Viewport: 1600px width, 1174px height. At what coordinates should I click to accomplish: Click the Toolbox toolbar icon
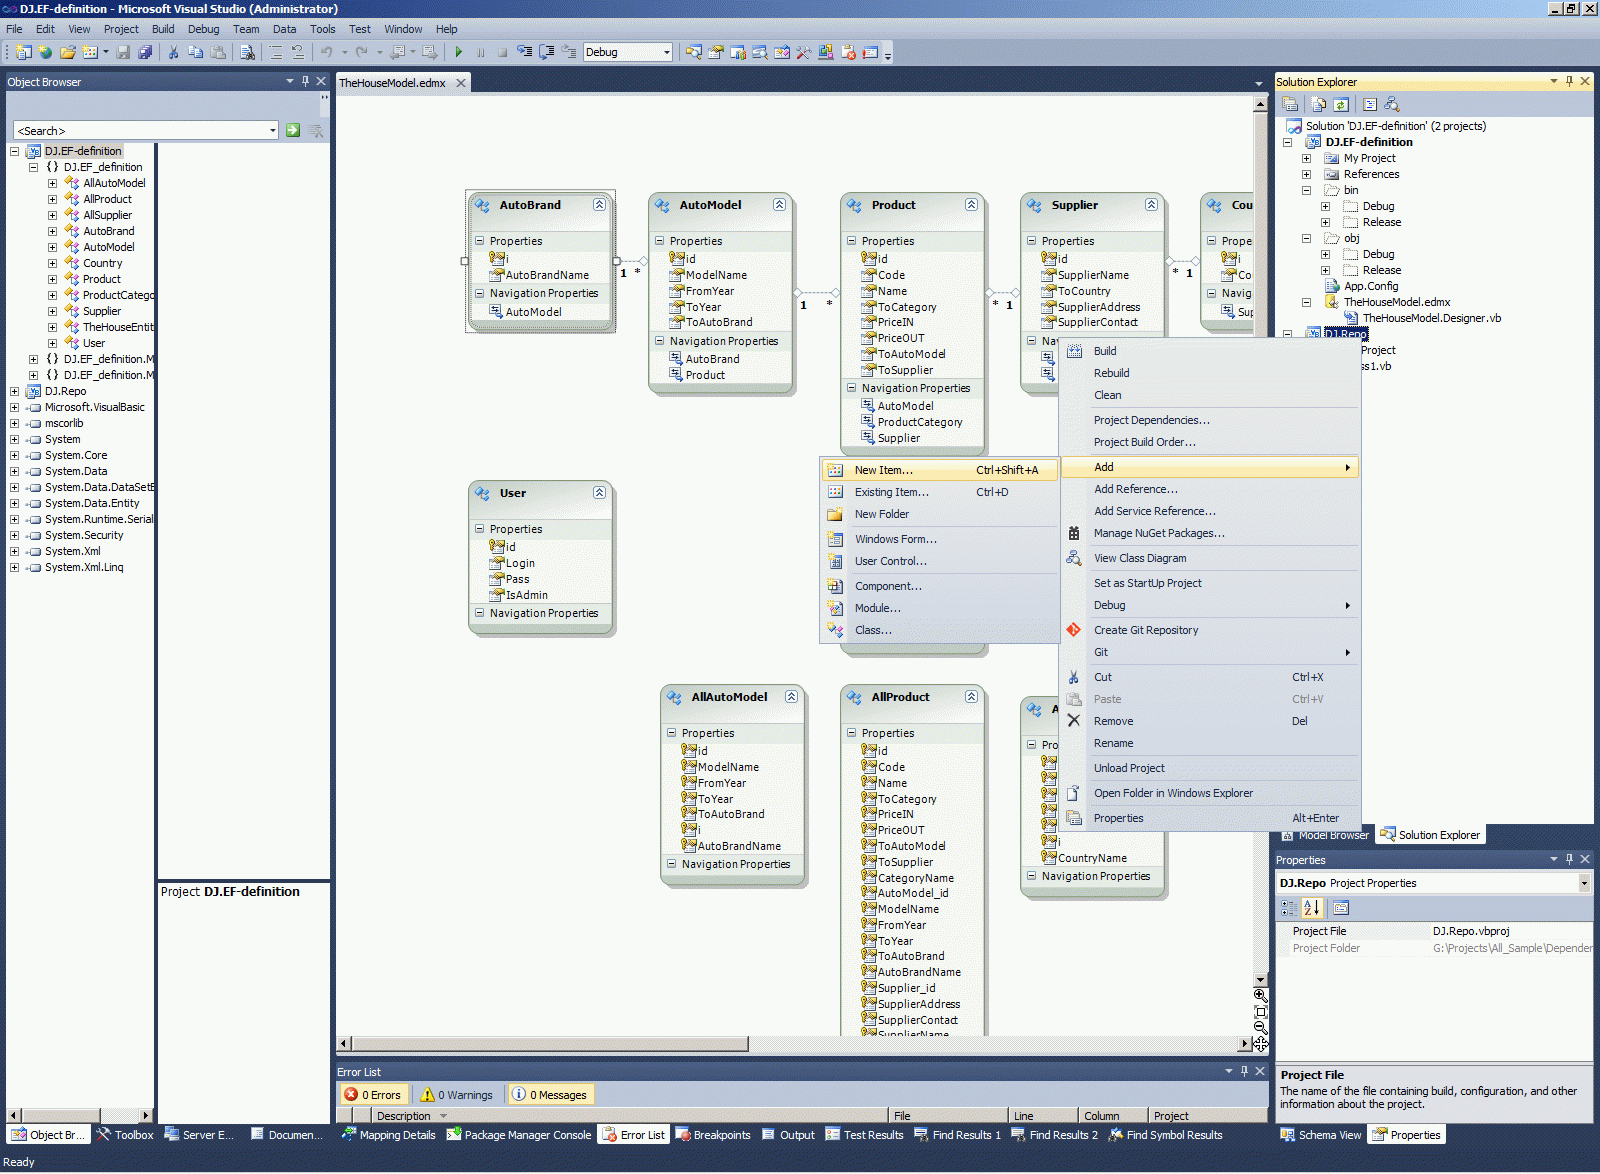(804, 52)
